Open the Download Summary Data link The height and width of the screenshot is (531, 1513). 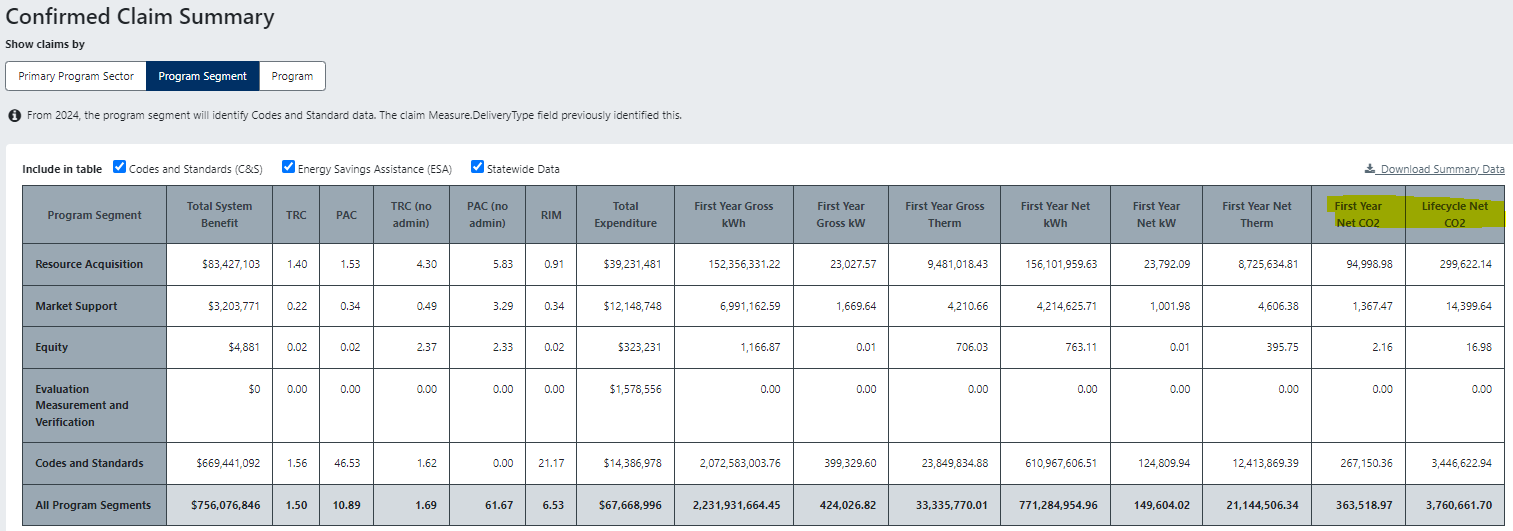pyautogui.click(x=1441, y=169)
